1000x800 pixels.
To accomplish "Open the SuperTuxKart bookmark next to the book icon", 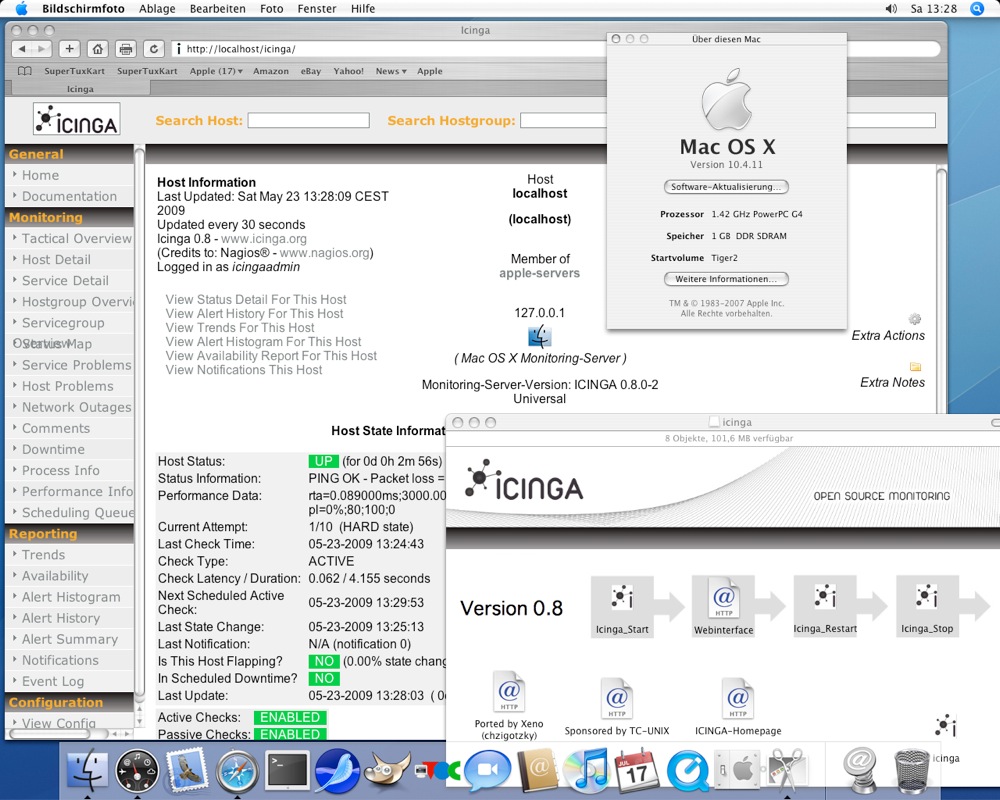I will coord(74,71).
